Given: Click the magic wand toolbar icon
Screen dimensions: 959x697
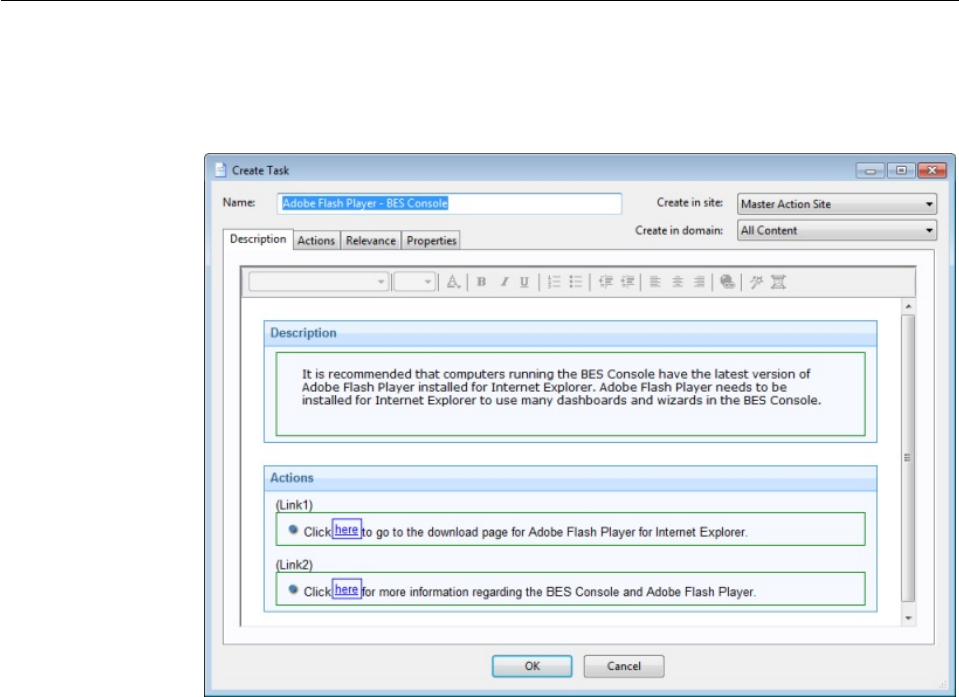Looking at the screenshot, I should pyautogui.click(x=757, y=282).
